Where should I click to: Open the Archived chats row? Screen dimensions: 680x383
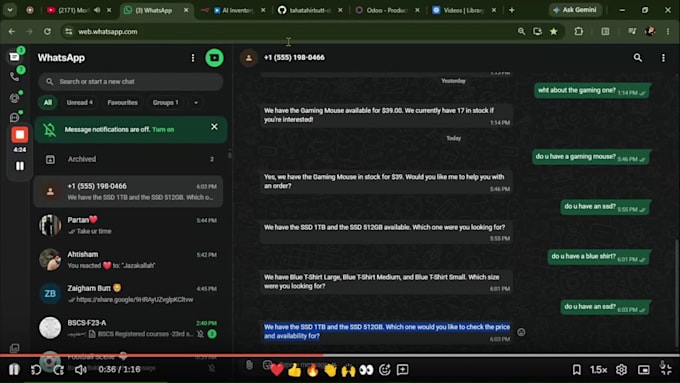(129, 159)
